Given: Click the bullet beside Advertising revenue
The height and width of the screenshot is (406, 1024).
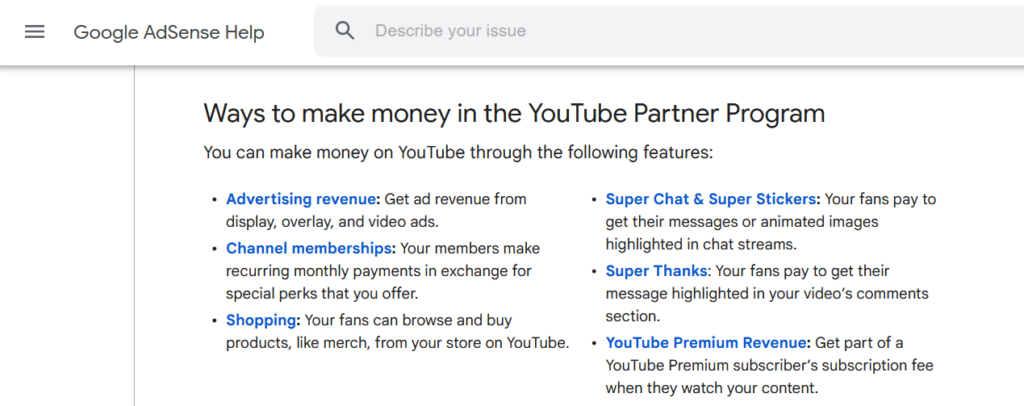Looking at the screenshot, I should [214, 200].
